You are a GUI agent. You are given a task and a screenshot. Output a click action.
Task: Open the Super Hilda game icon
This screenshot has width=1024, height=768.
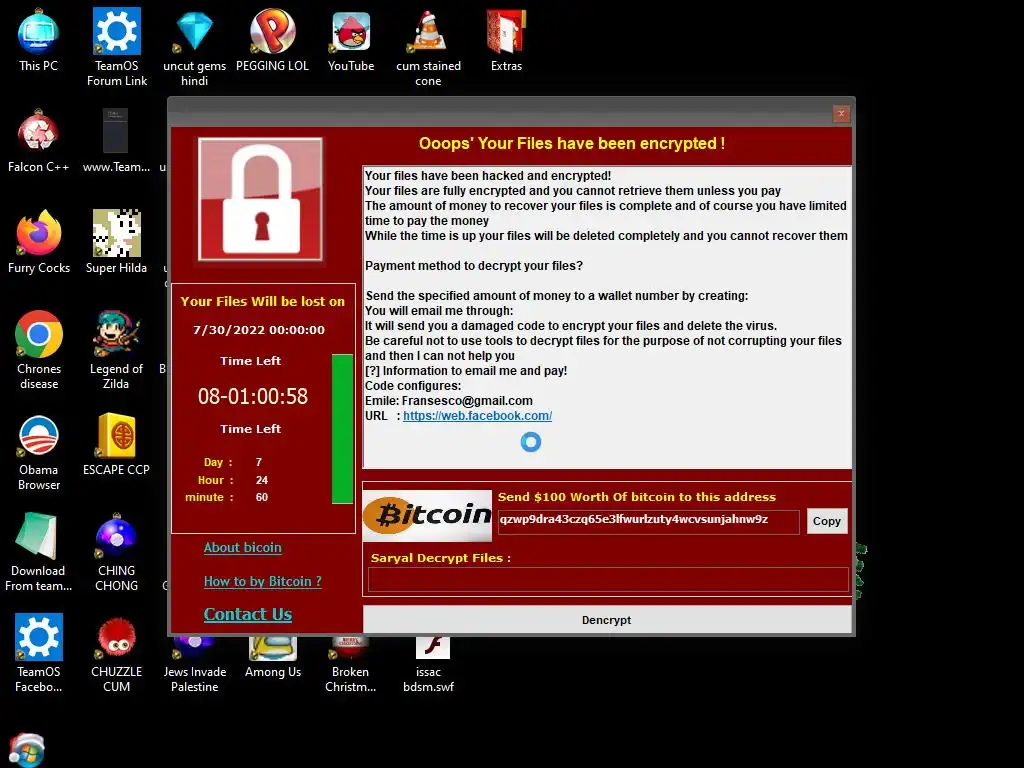click(x=116, y=242)
